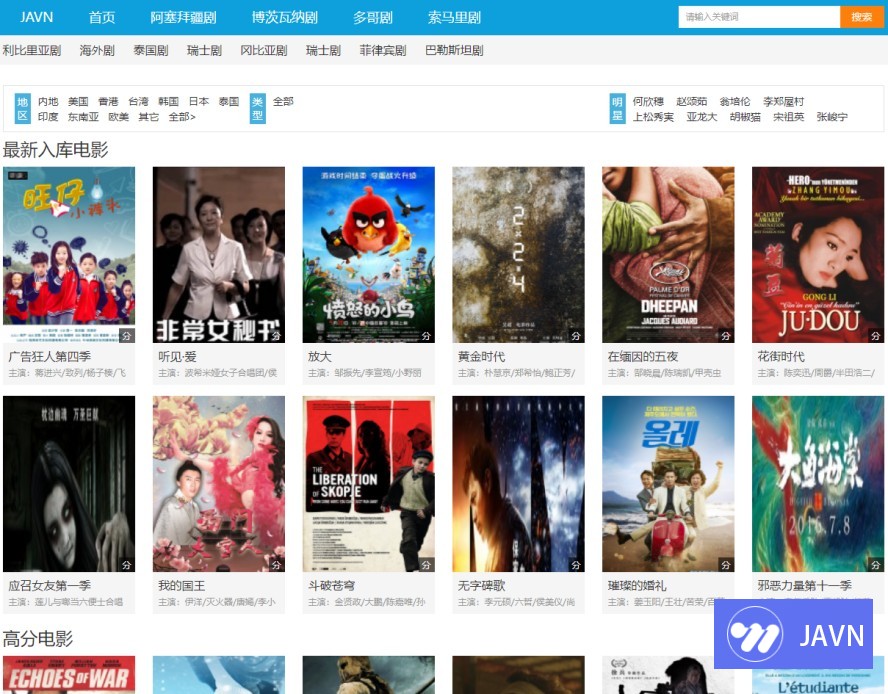Open the 大鱼海棠 poster thumbnail

(x=818, y=484)
